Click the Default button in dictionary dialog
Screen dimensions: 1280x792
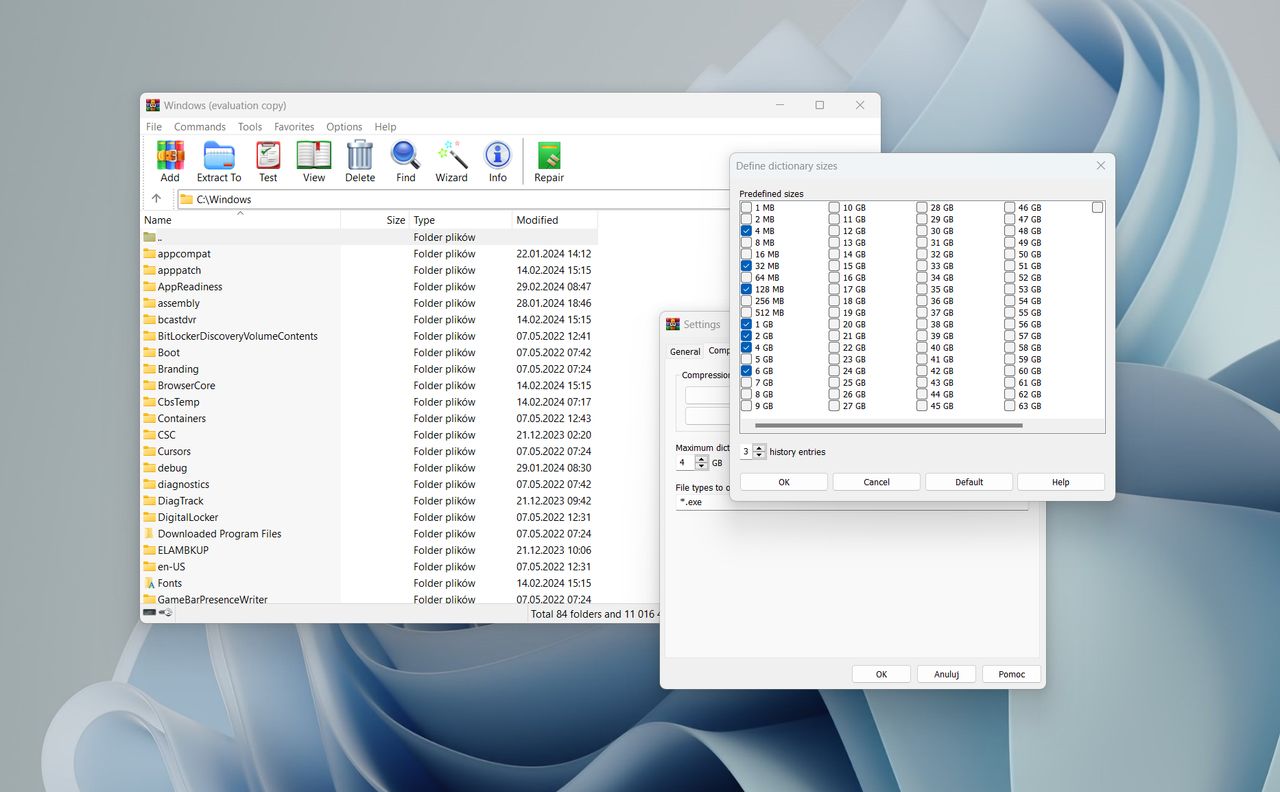[968, 481]
